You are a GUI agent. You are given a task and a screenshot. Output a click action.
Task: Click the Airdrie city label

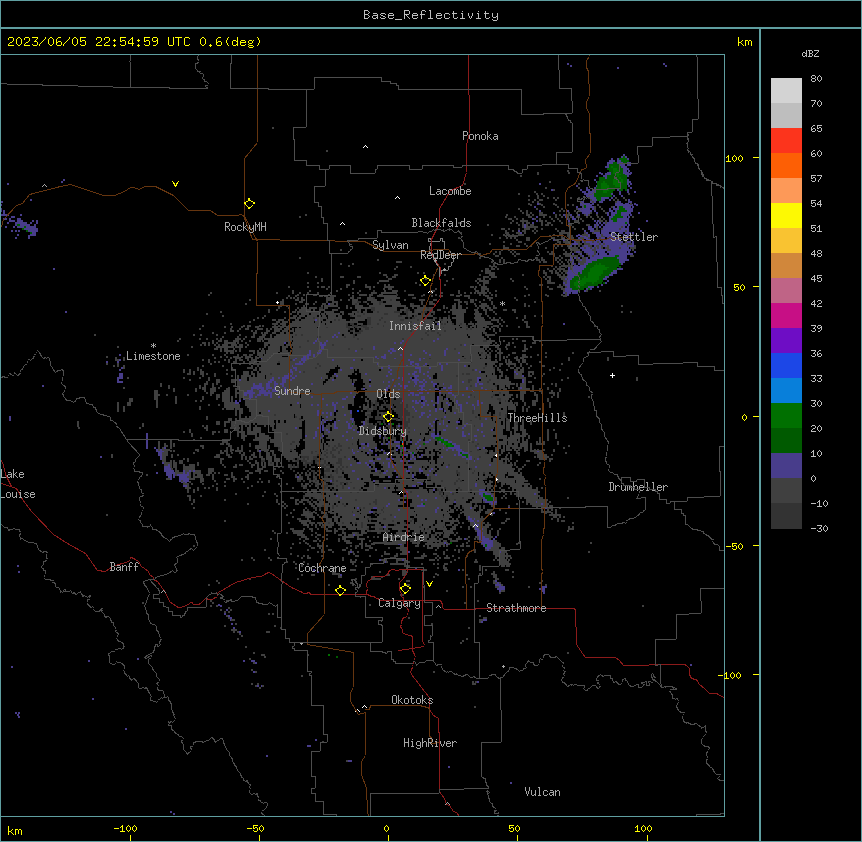[x=404, y=537]
